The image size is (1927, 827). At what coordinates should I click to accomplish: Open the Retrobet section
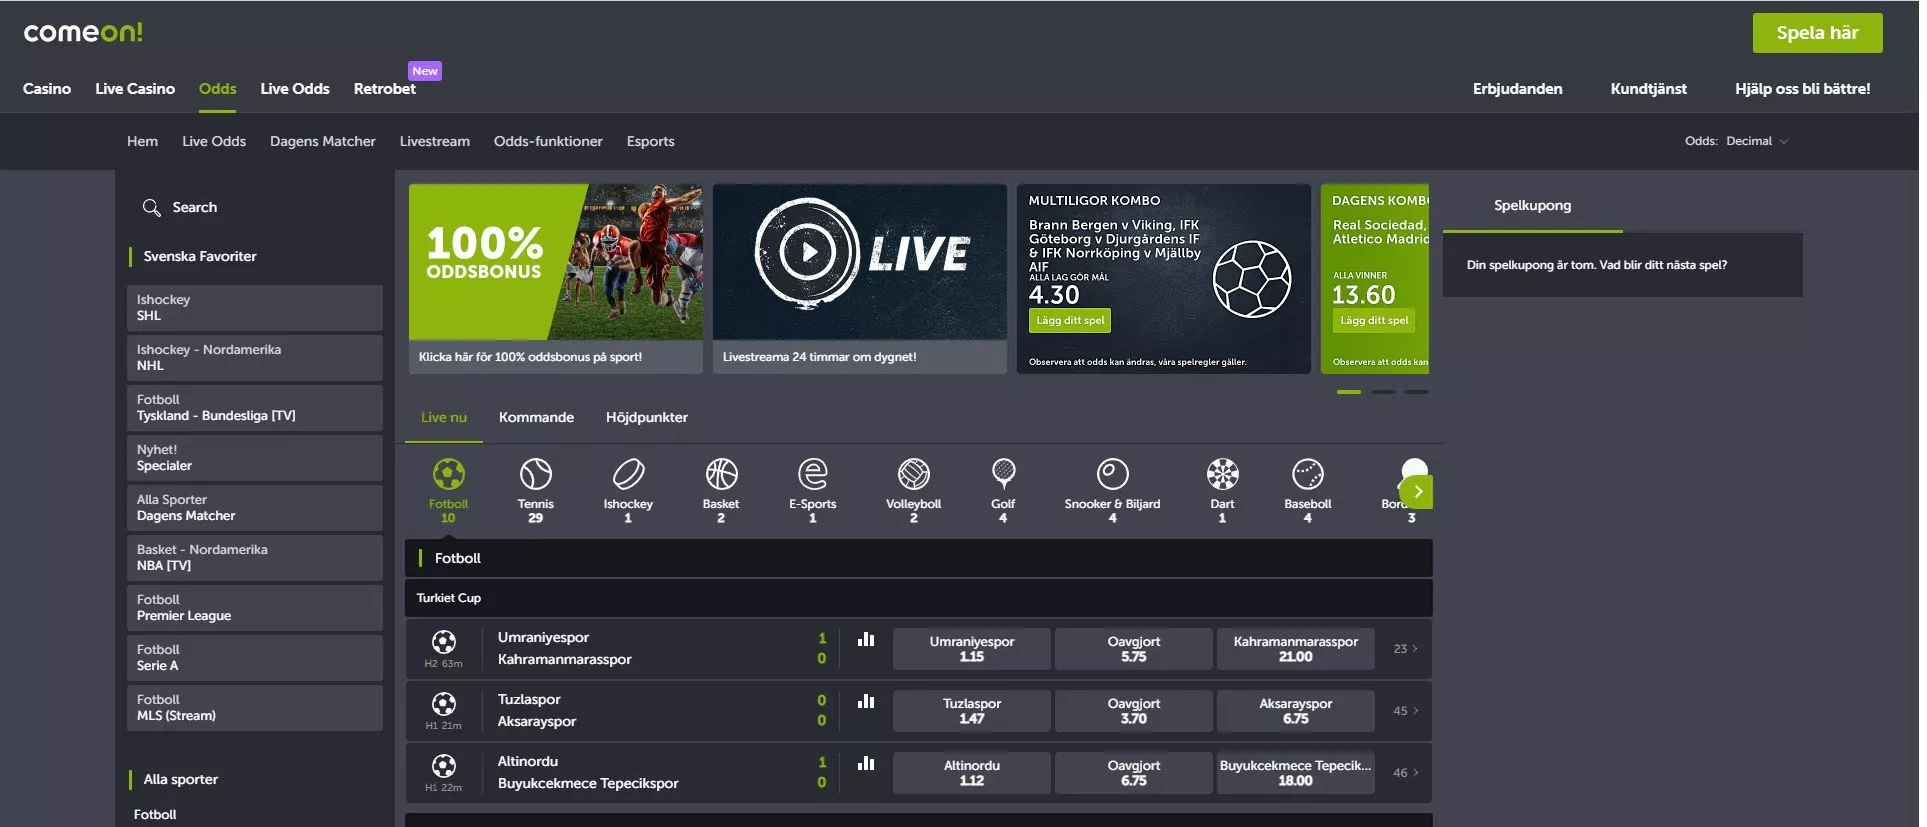tap(385, 89)
